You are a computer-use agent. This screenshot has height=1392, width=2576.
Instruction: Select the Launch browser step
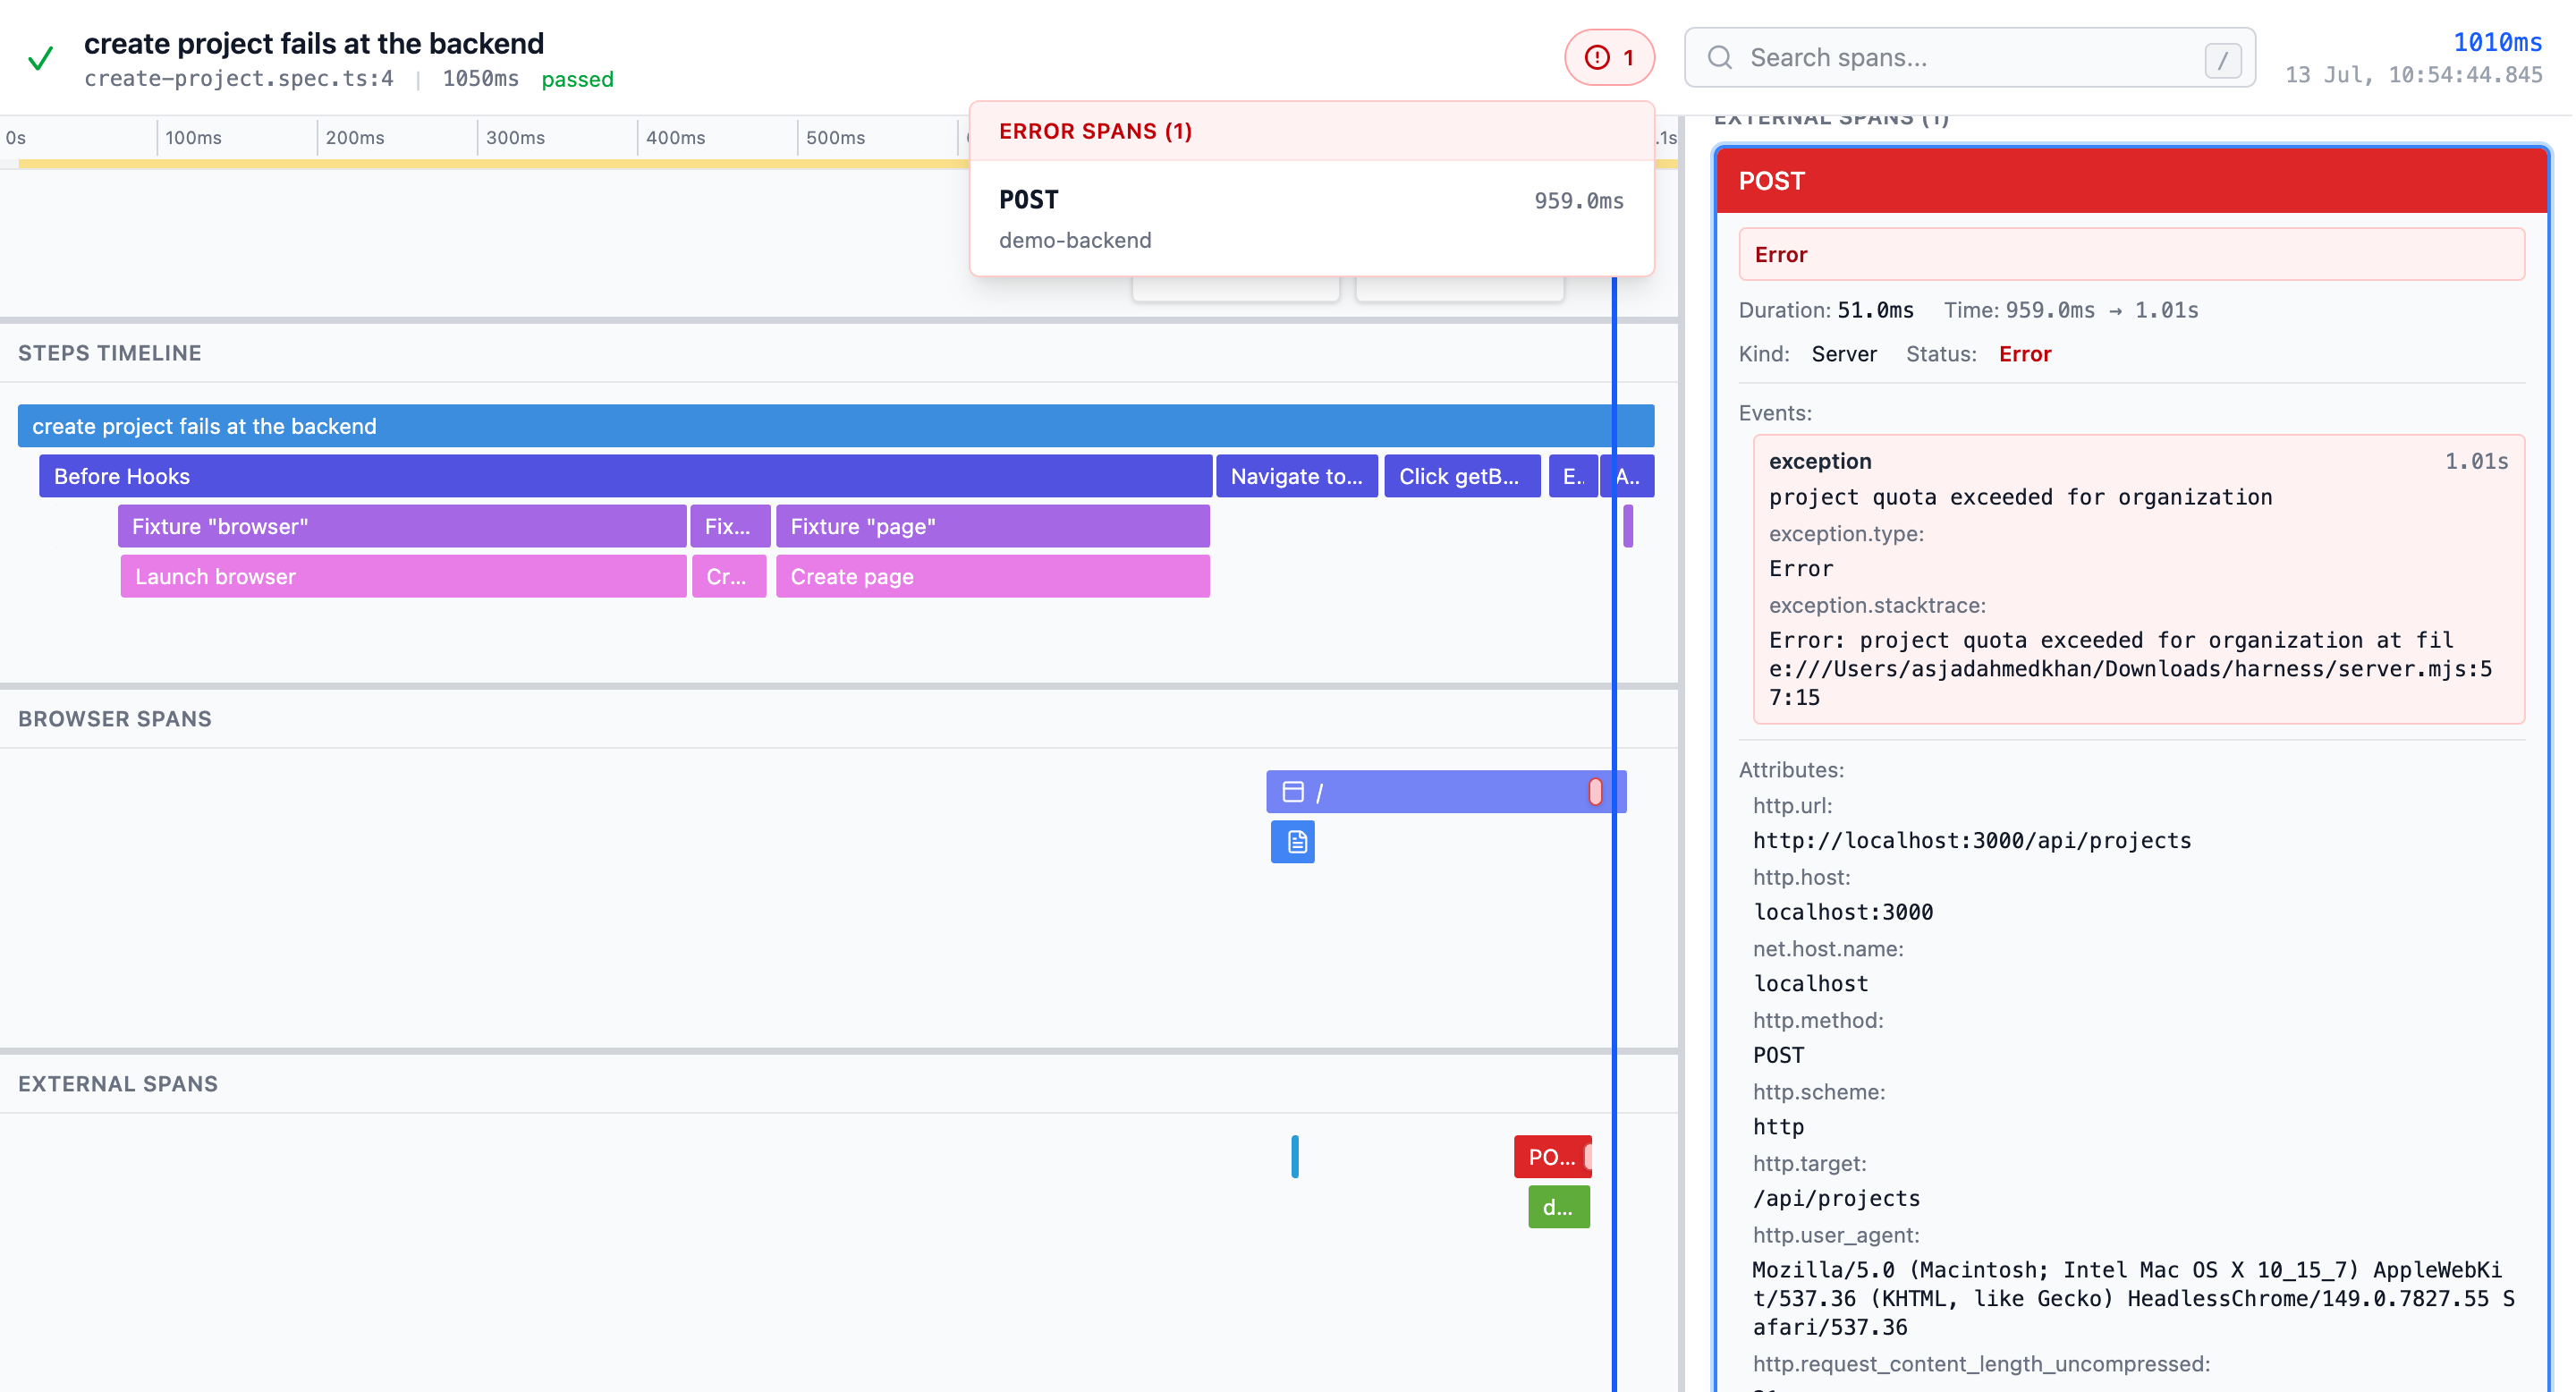point(403,576)
